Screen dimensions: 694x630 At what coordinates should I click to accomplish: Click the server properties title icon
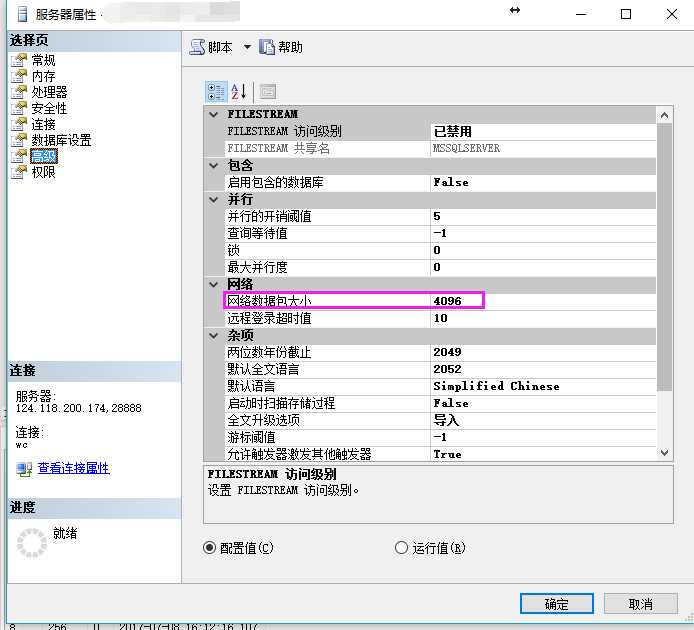pos(22,14)
